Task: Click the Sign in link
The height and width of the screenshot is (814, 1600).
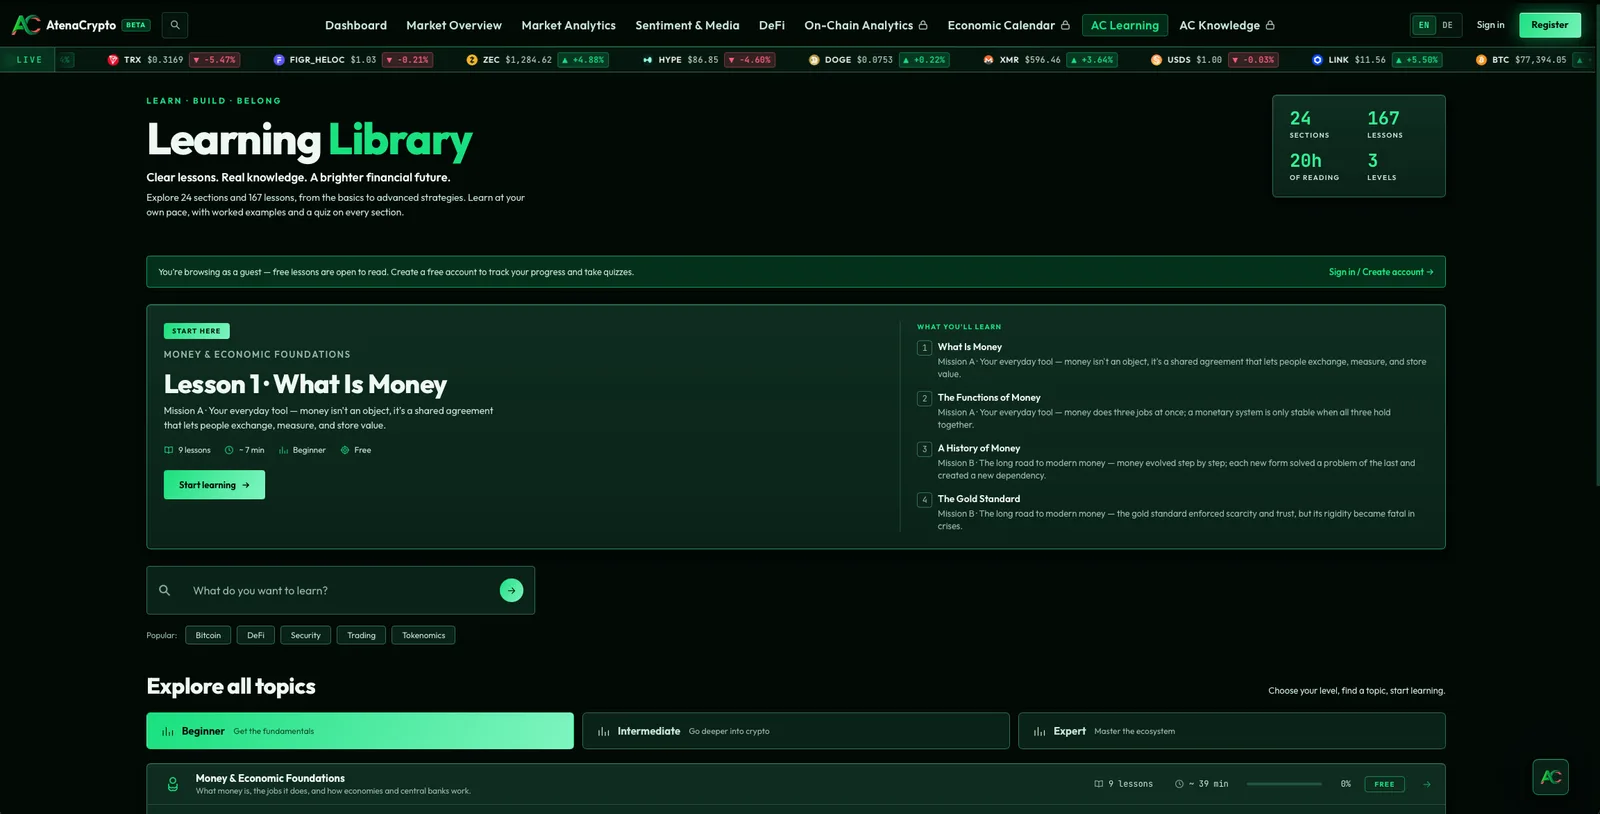Action: (x=1490, y=25)
